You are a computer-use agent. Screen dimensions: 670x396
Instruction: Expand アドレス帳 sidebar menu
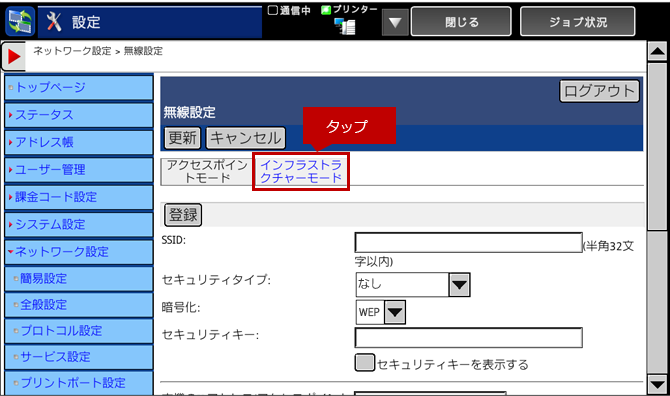coord(79,142)
